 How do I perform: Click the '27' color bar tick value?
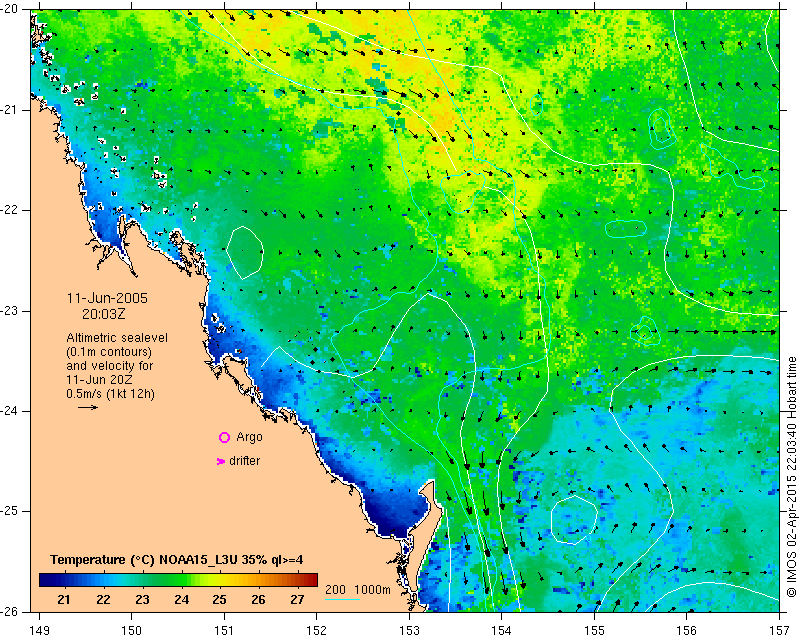tap(297, 599)
